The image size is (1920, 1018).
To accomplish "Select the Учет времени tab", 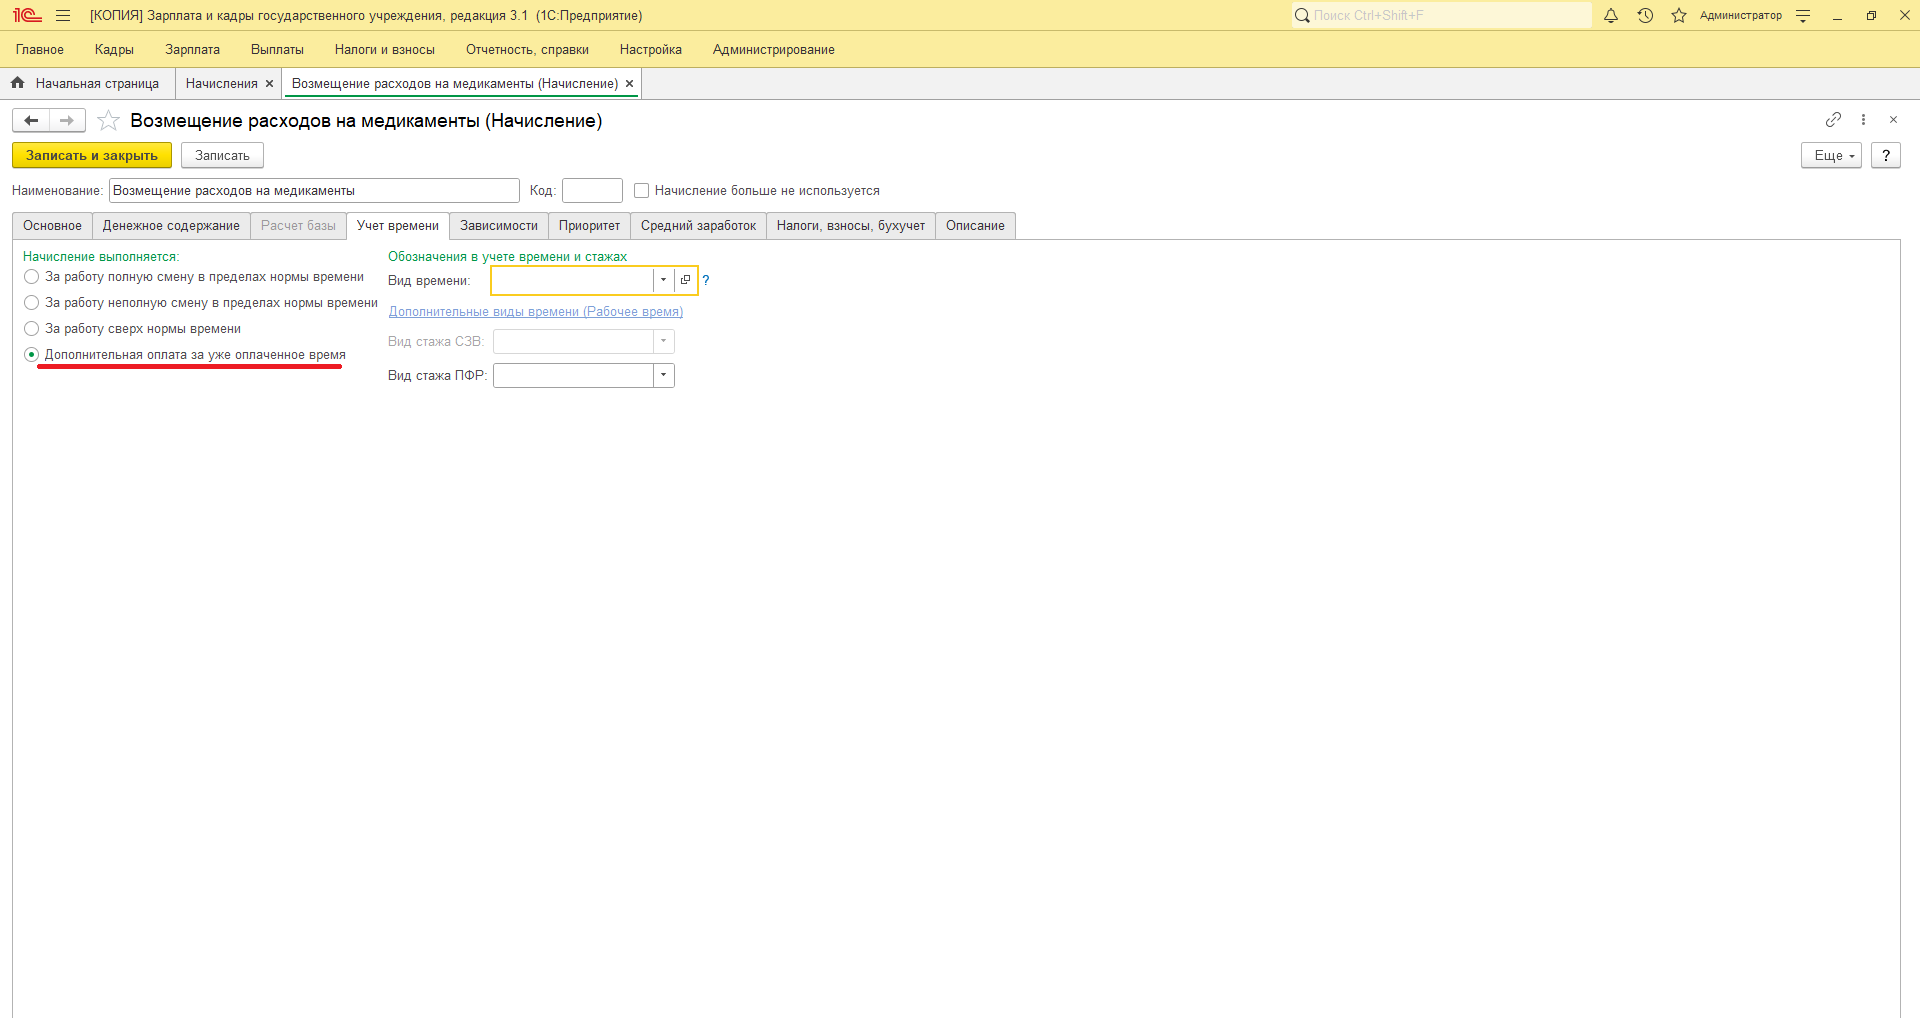I will (x=398, y=226).
